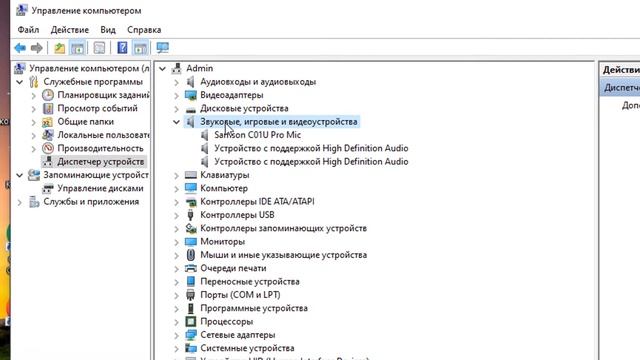Click the Порты (COM и LPT) icon
This screenshot has width=640, height=360.
click(190, 295)
